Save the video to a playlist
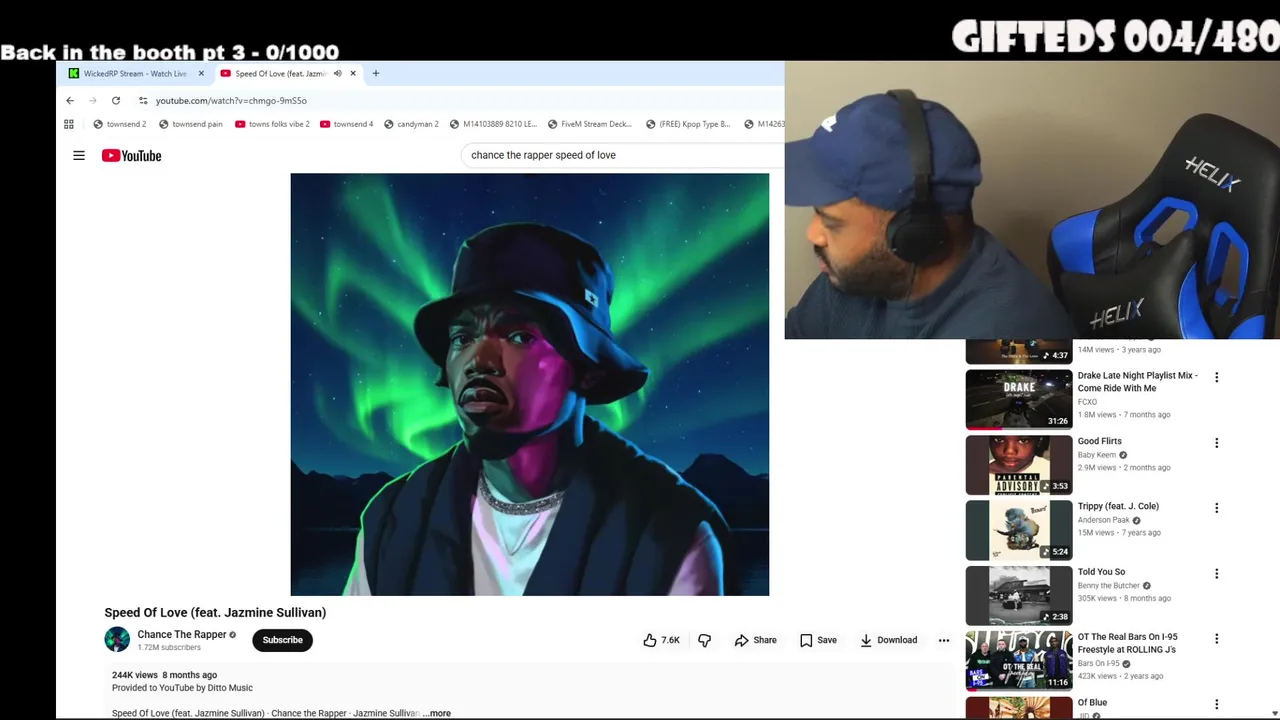 click(x=818, y=640)
